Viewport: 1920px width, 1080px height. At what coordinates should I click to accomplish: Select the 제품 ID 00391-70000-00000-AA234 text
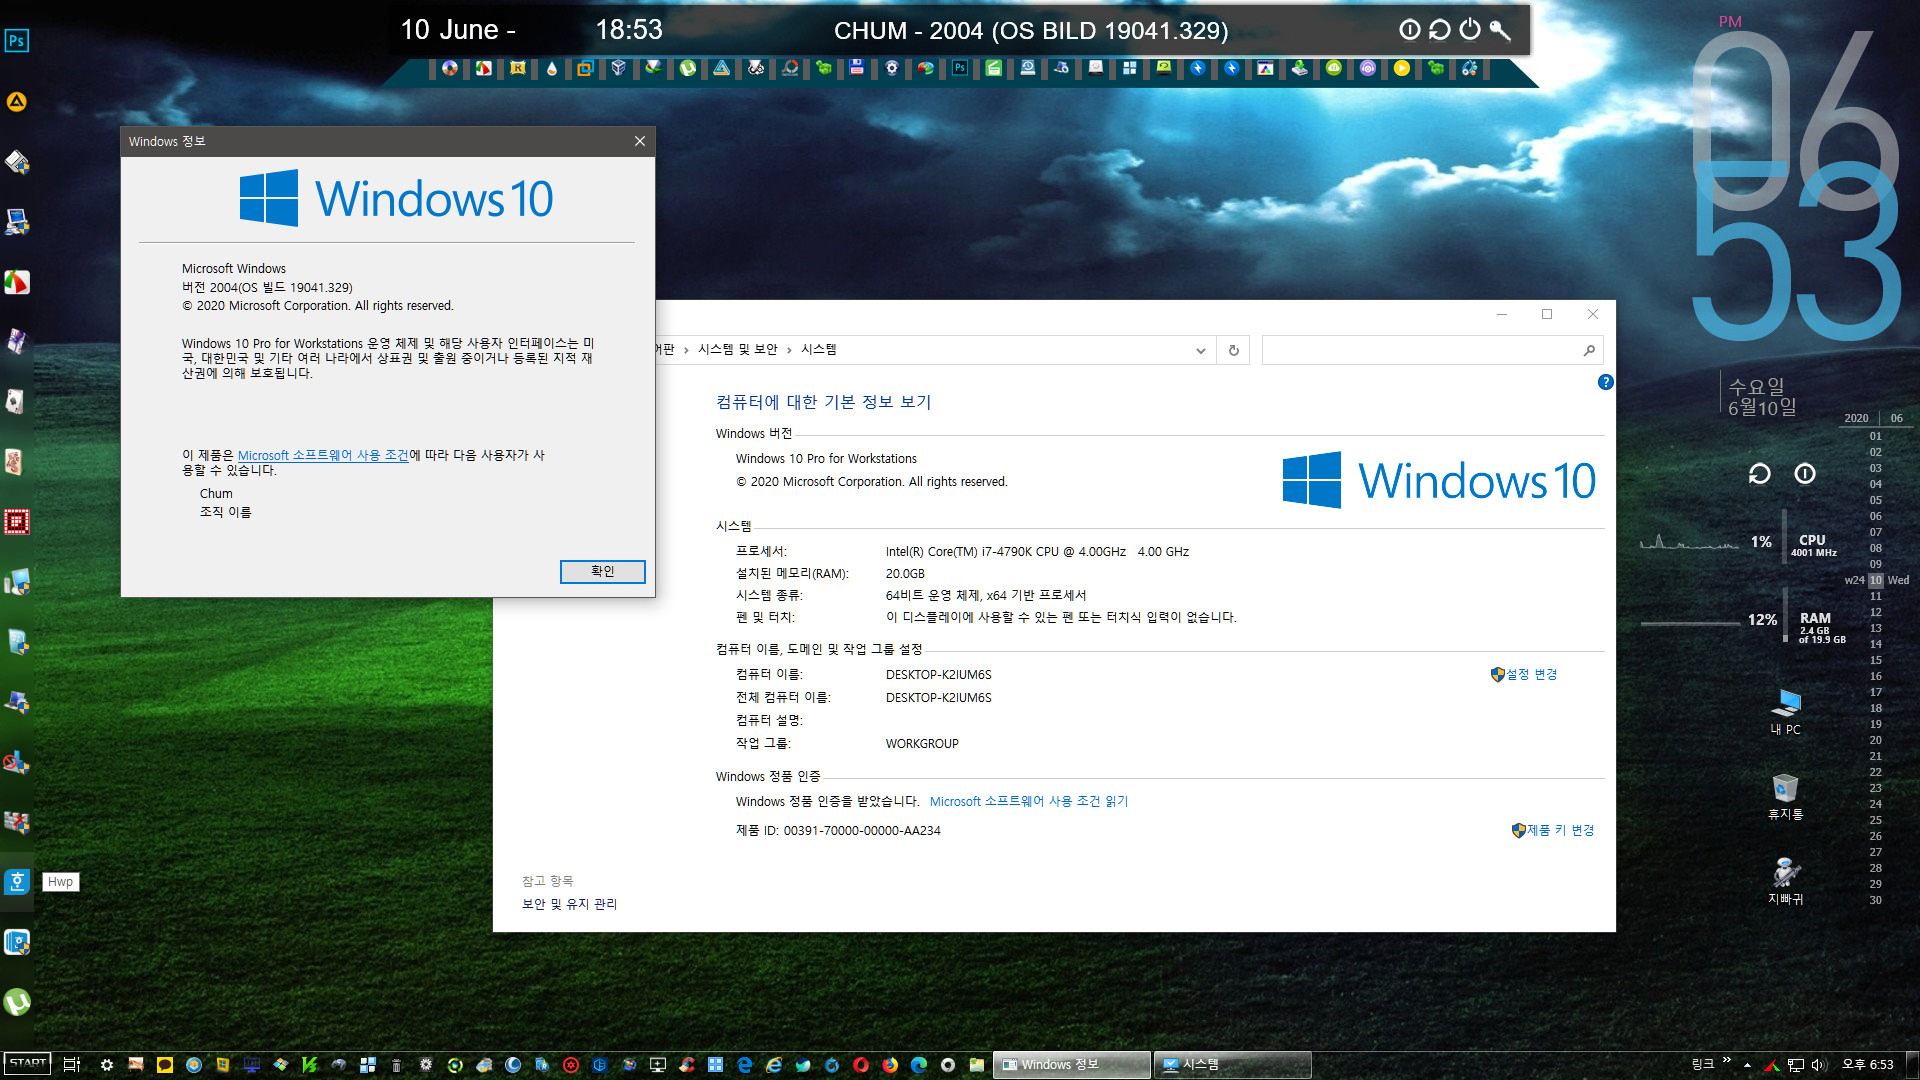(838, 831)
